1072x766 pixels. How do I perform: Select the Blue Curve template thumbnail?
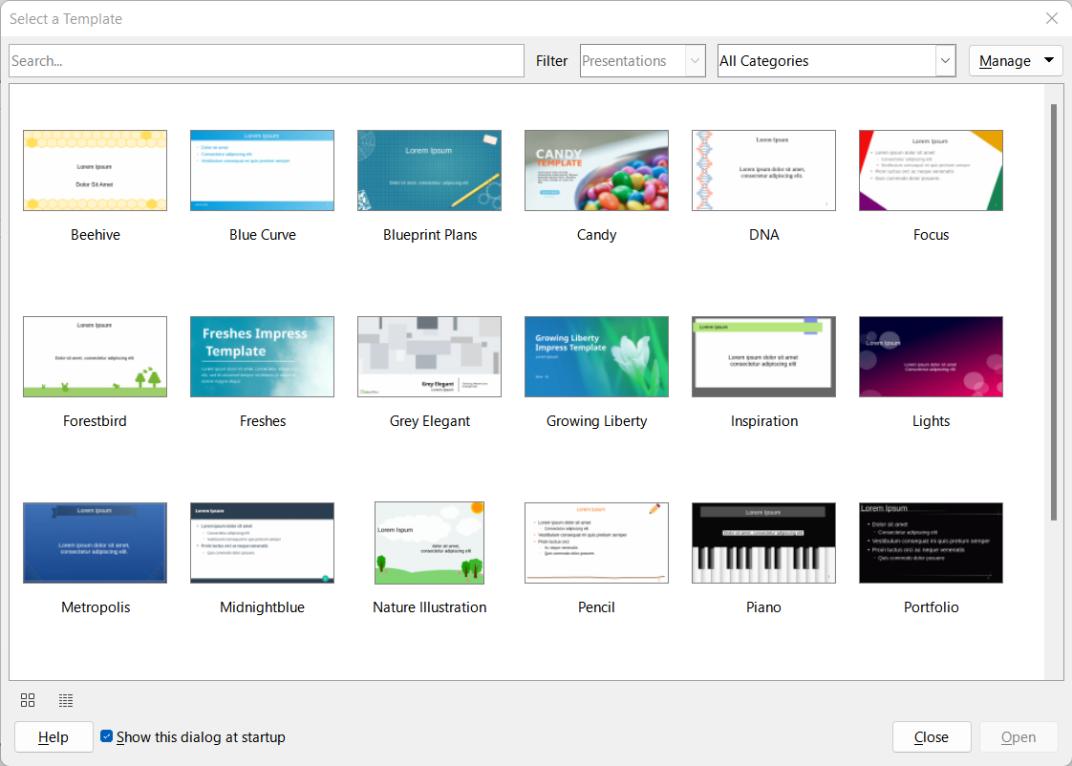263,170
